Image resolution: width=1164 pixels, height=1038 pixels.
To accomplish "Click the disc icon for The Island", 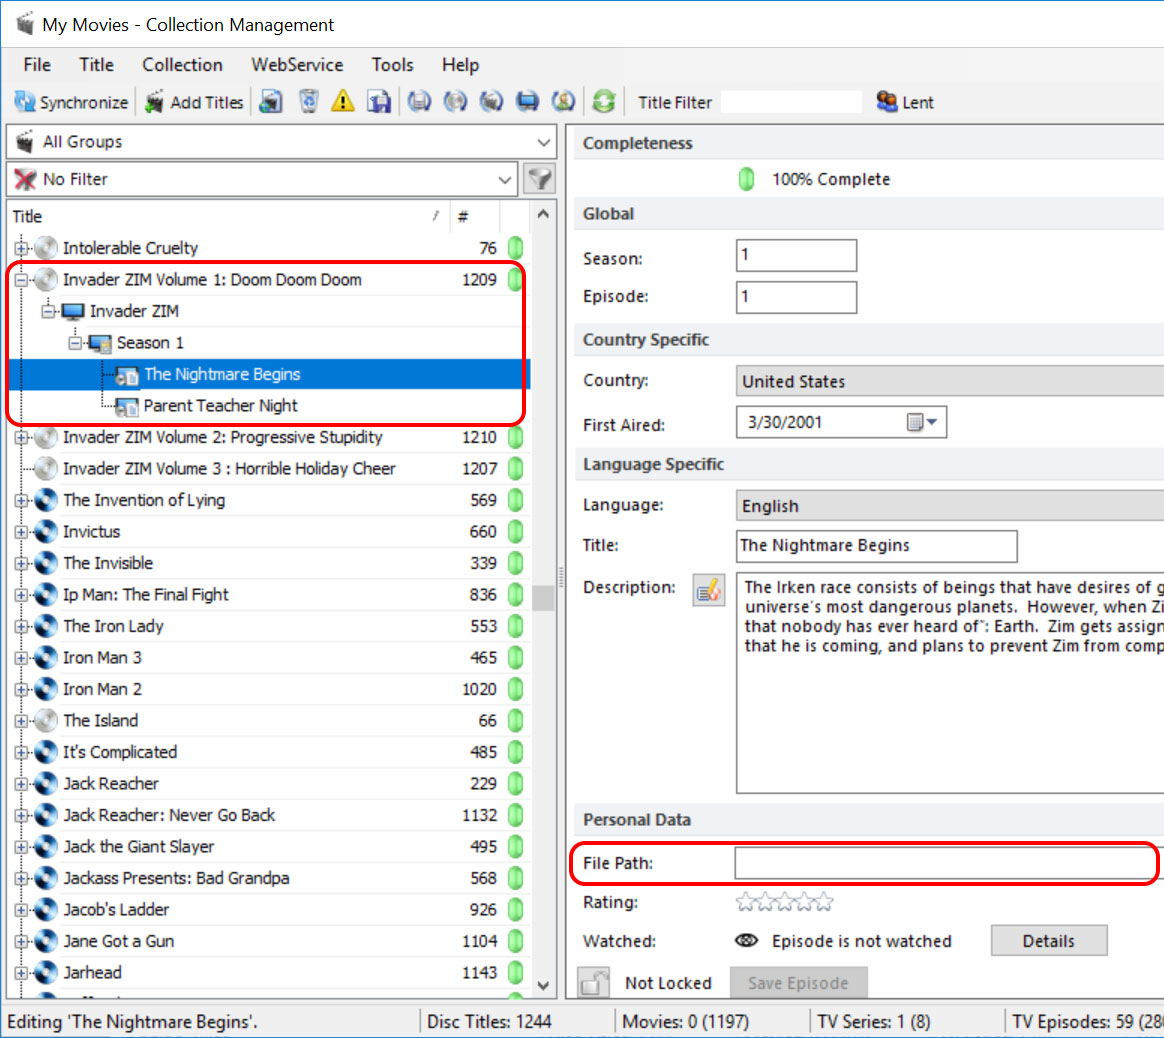I will (x=46, y=720).
